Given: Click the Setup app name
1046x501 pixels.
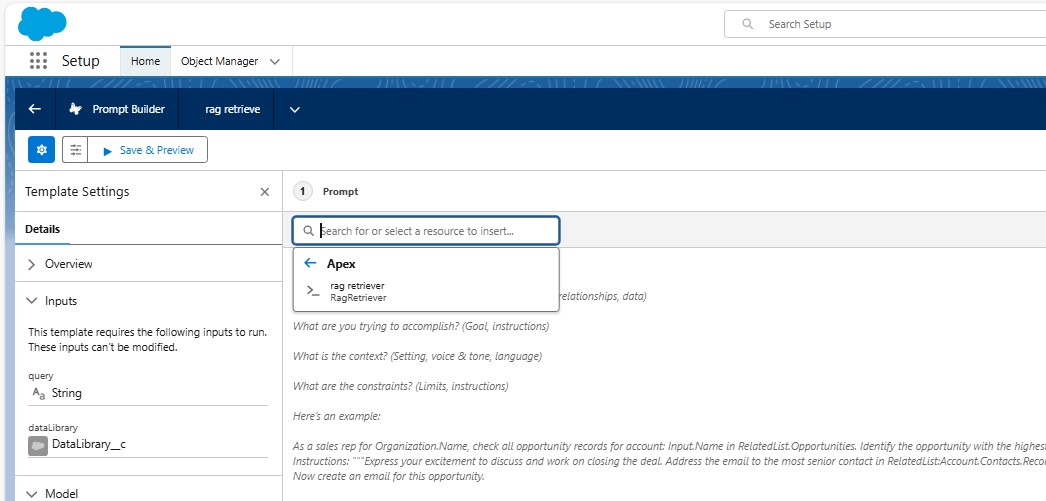Looking at the screenshot, I should [81, 61].
